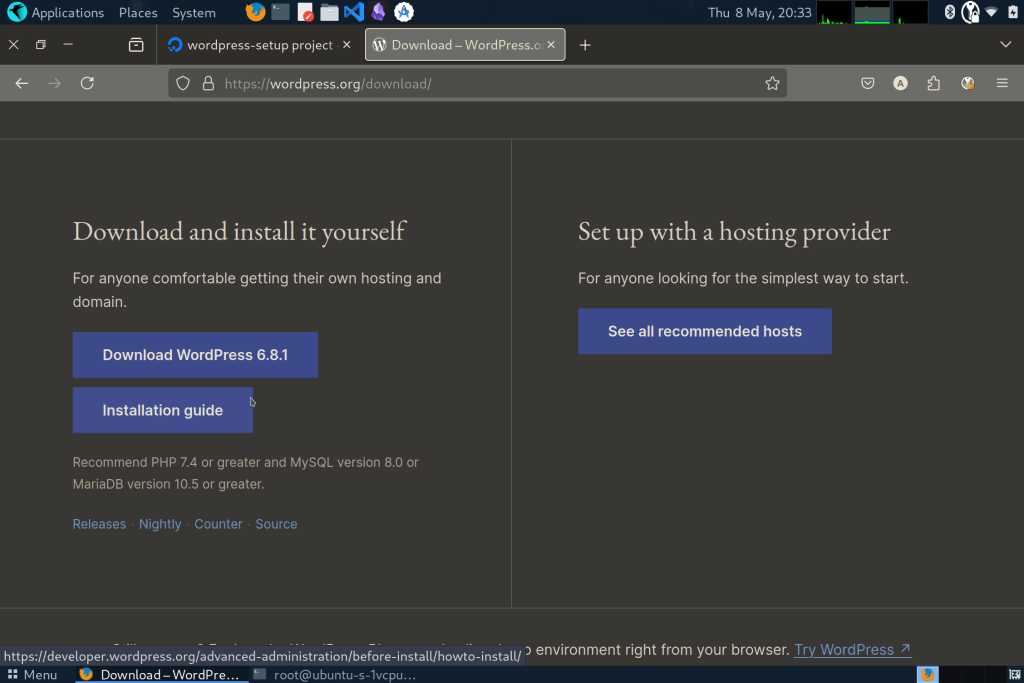The width and height of the screenshot is (1024, 683).
Task: Open the Wi-Fi network tray icon
Action: [992, 12]
